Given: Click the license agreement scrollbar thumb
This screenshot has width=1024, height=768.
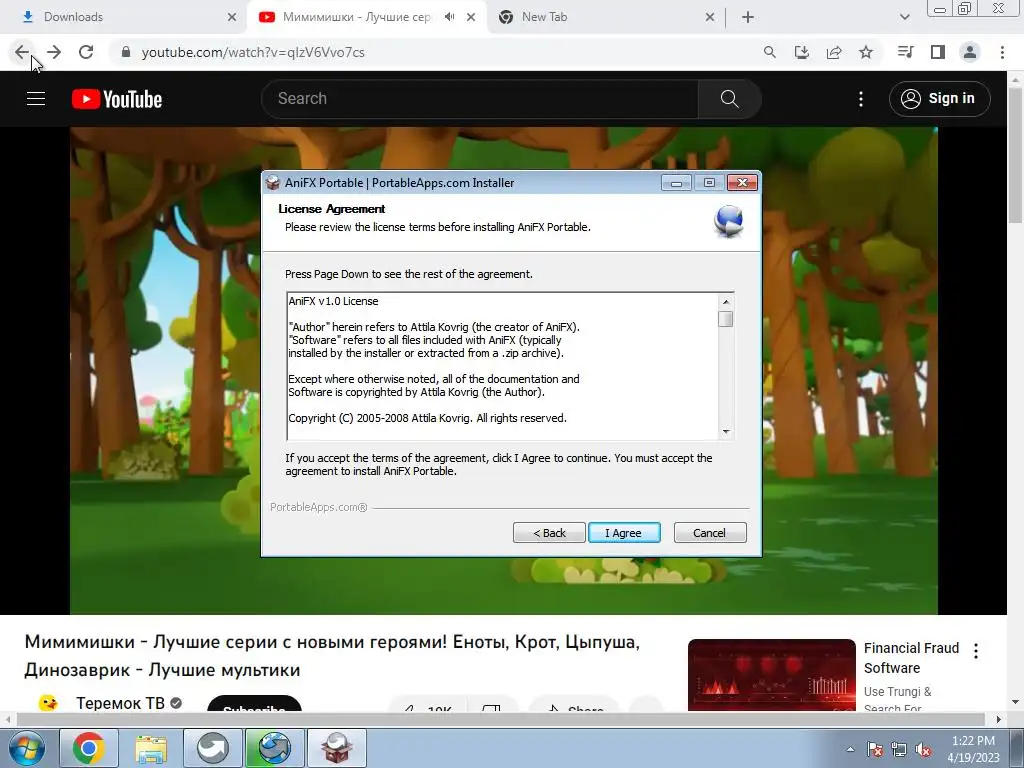Looking at the screenshot, I should click(726, 319).
